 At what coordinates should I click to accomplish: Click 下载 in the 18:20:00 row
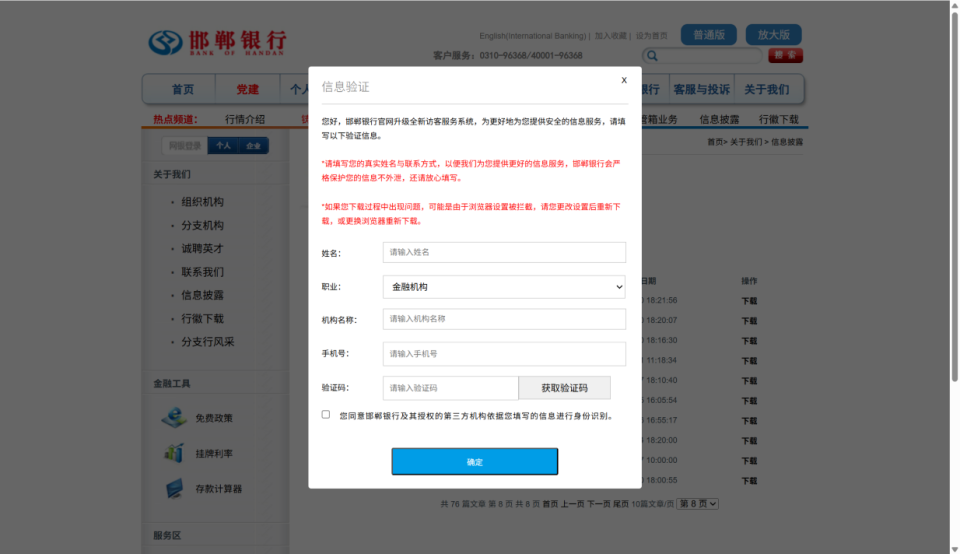pyautogui.click(x=749, y=441)
